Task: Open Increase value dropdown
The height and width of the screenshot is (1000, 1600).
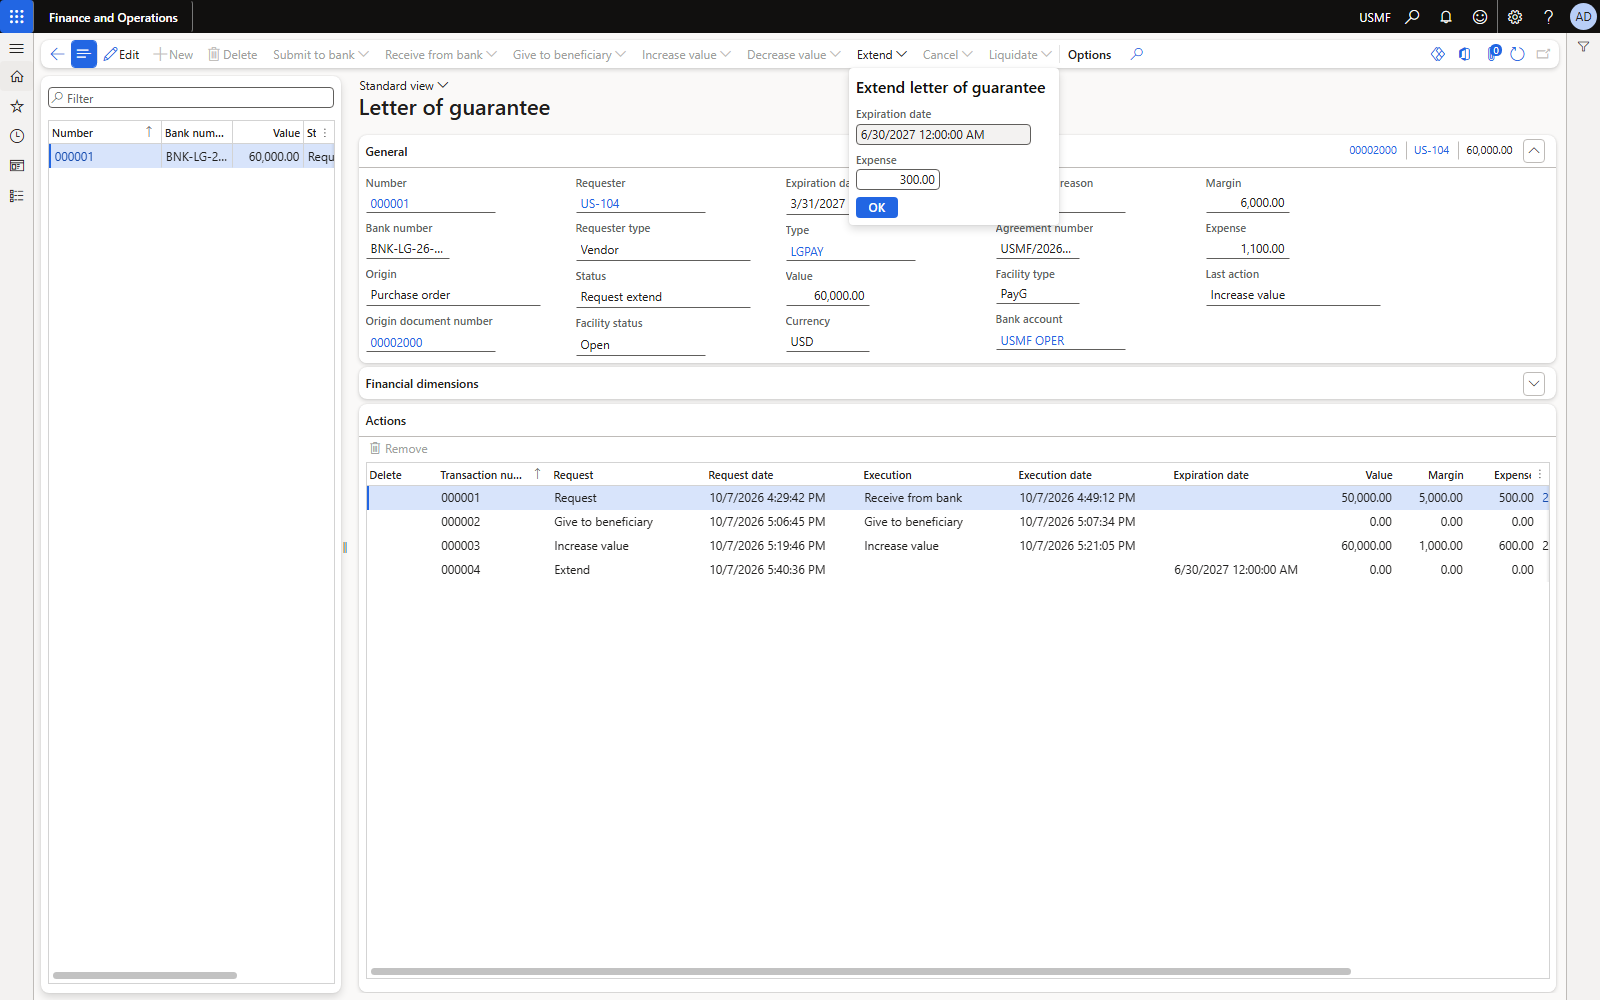Action: point(686,55)
